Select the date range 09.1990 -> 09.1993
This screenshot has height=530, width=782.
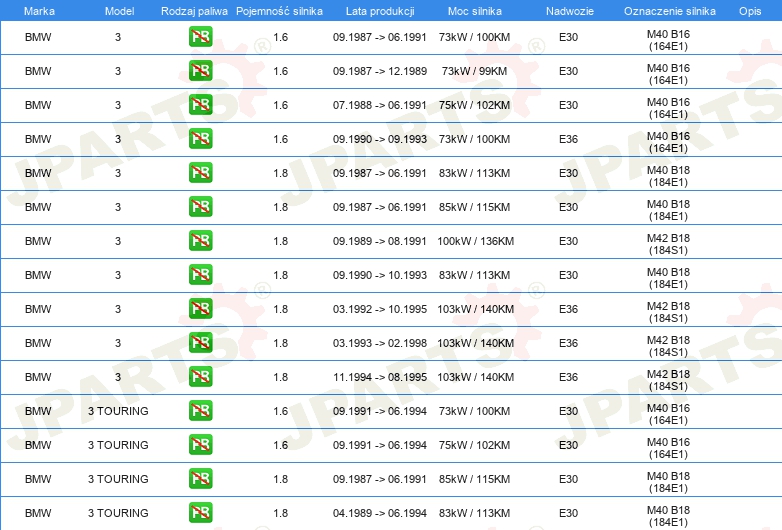380,139
